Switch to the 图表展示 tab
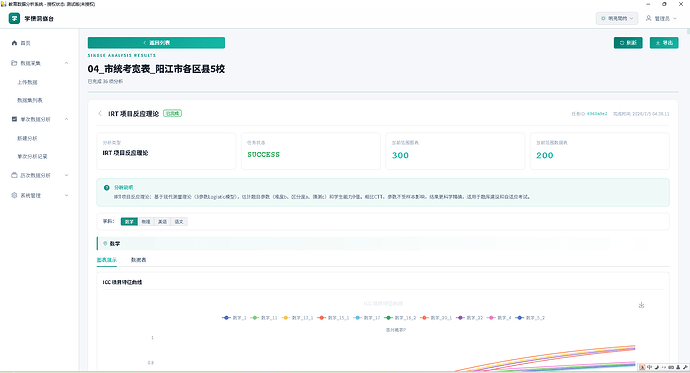The width and height of the screenshot is (690, 373). coord(106,260)
